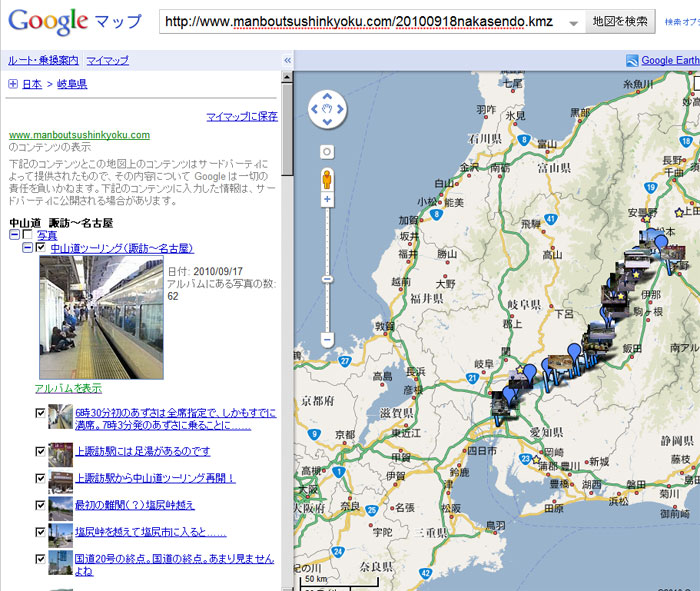This screenshot has height=591, width=700.
Task: Click the zoom in plus button
Action: coord(326,200)
